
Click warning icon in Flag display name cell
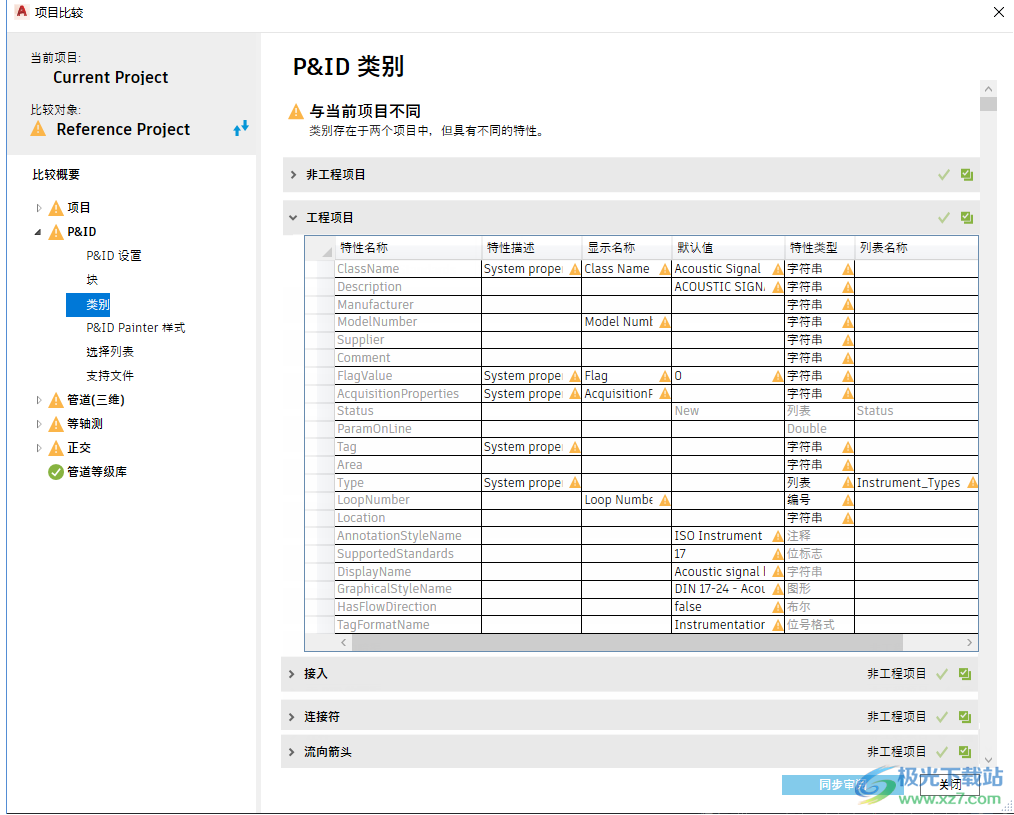point(664,376)
